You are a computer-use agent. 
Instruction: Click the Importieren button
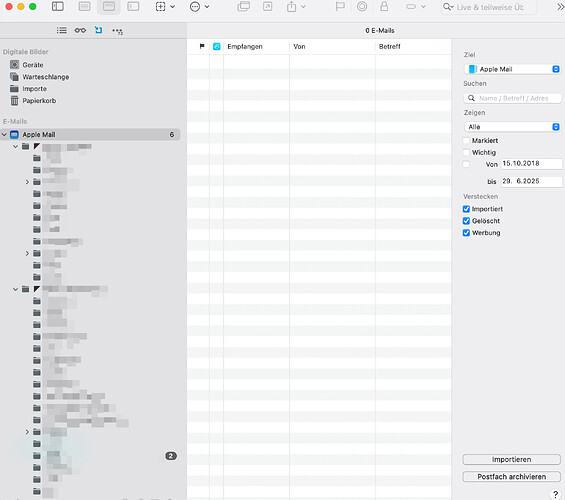tap(511, 459)
